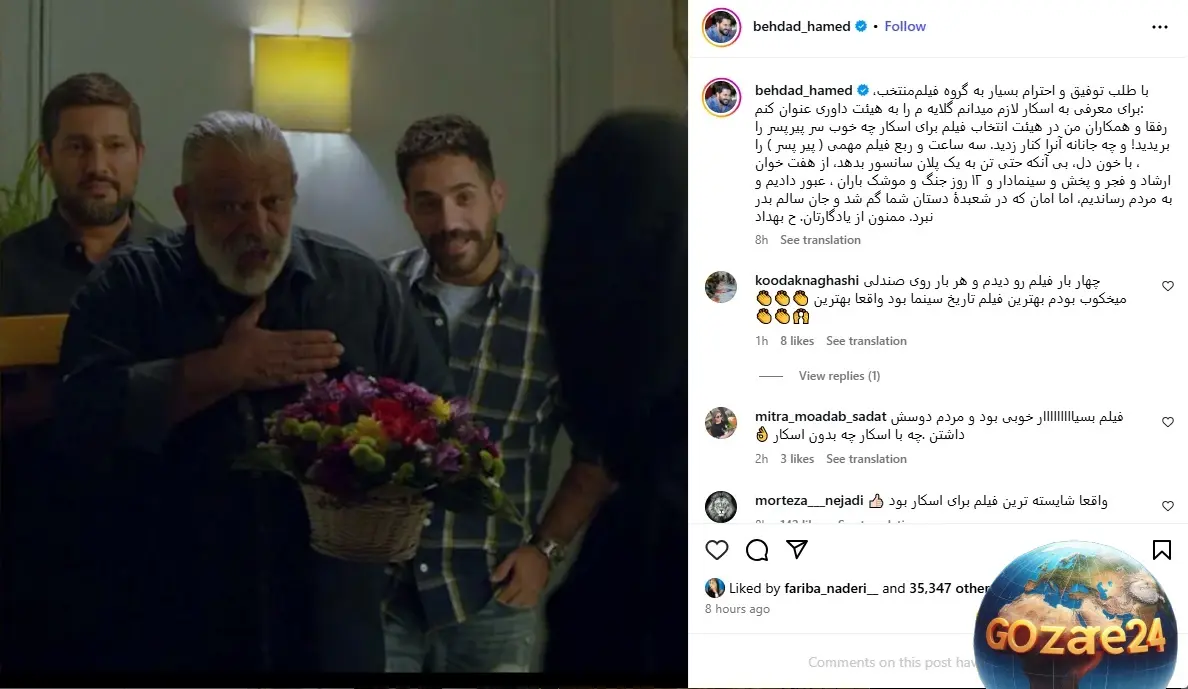See translation of mitra_moadab_sadat's comment

pos(866,459)
